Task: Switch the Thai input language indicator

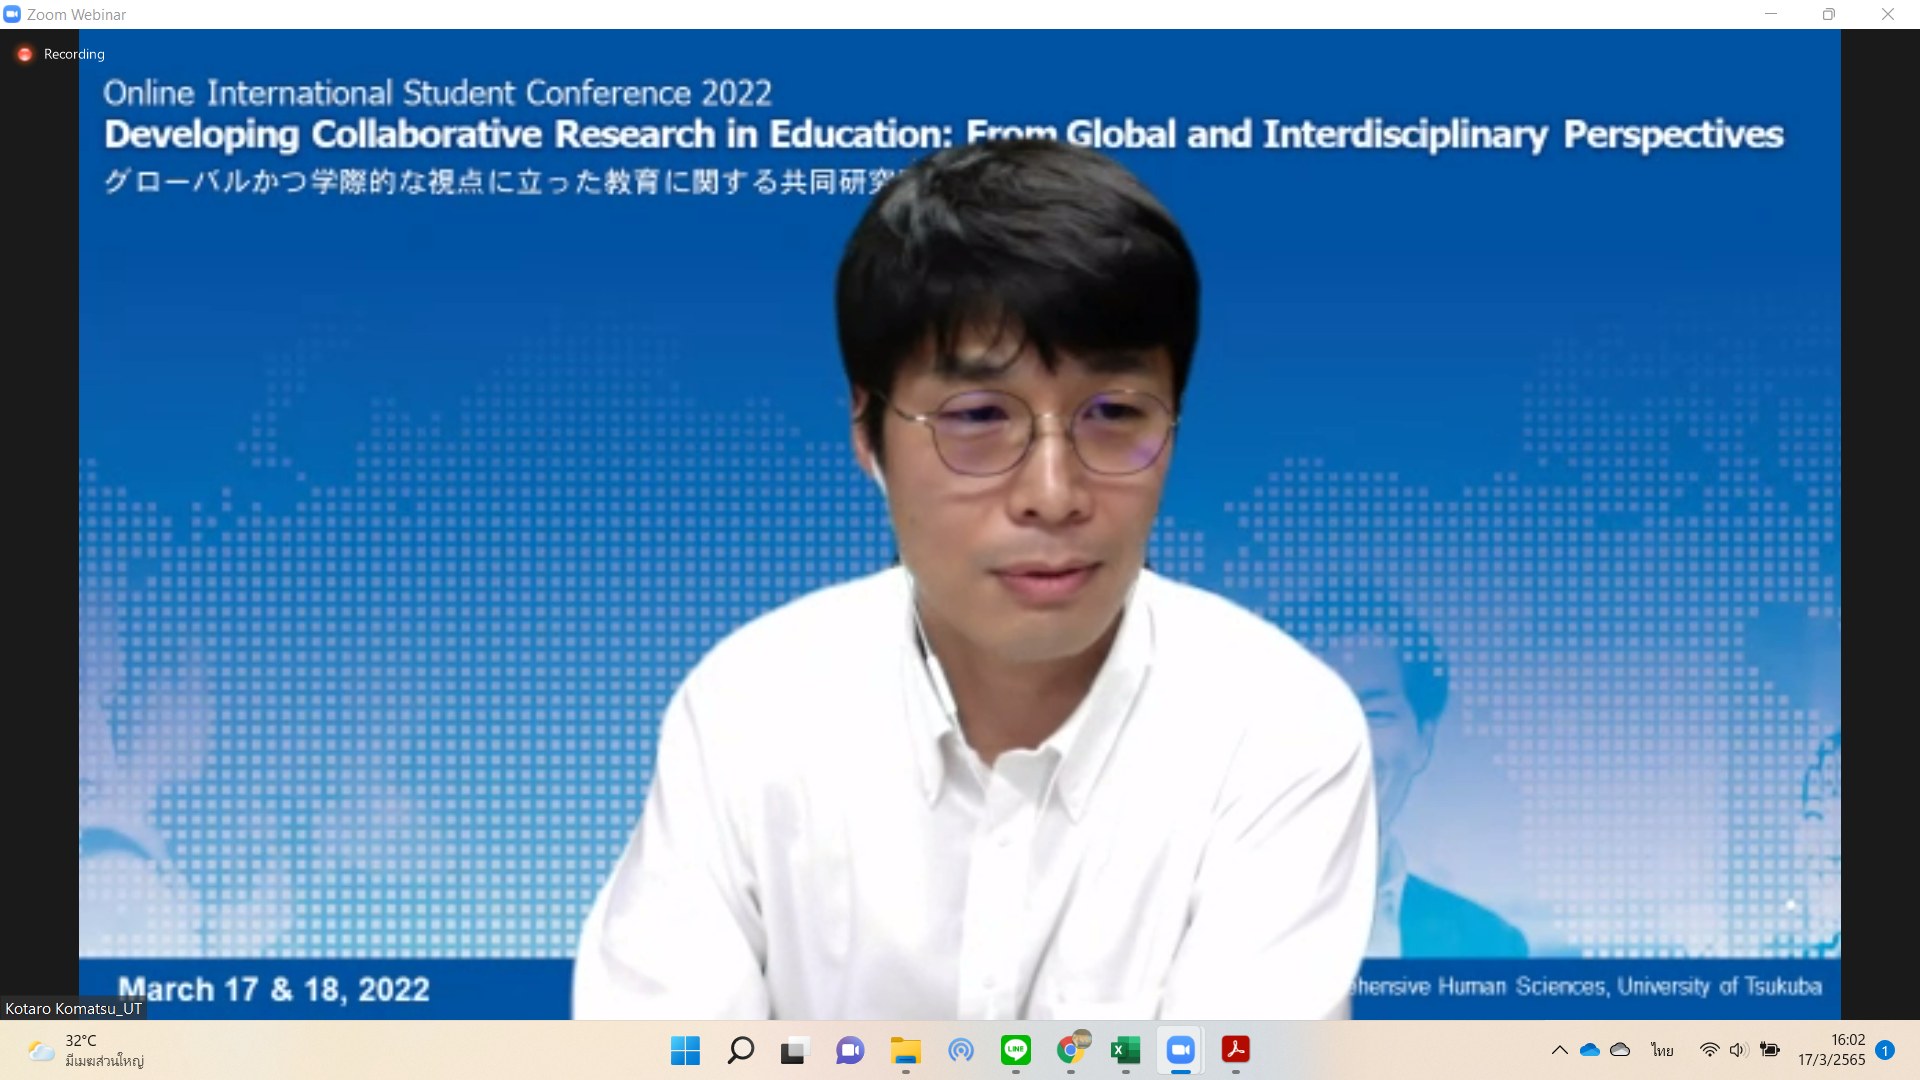Action: (x=1662, y=1050)
